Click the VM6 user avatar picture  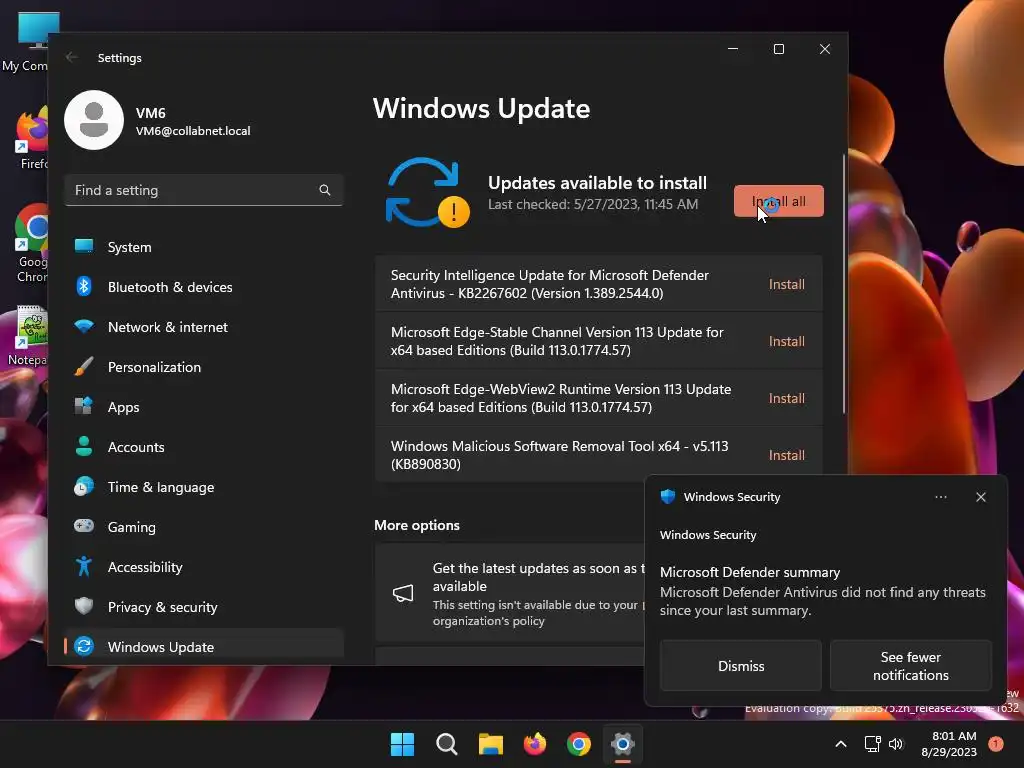point(94,120)
